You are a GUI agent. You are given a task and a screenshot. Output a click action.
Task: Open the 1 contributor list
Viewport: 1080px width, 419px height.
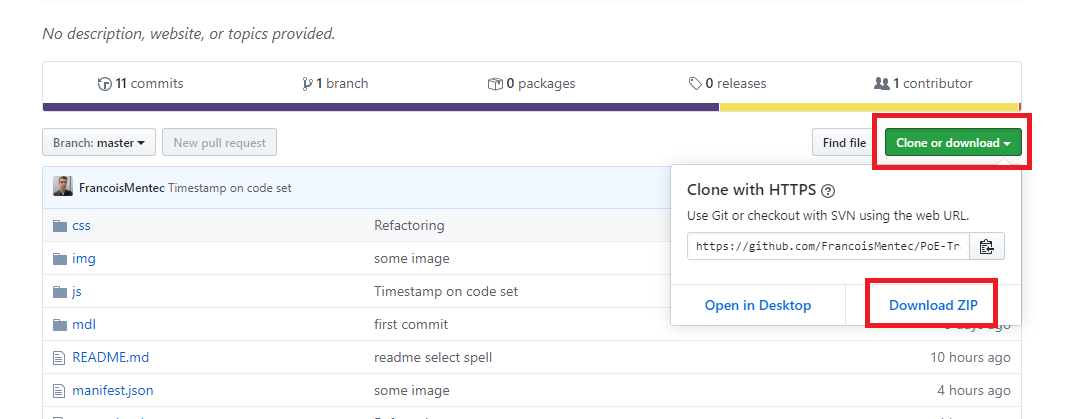(x=923, y=84)
